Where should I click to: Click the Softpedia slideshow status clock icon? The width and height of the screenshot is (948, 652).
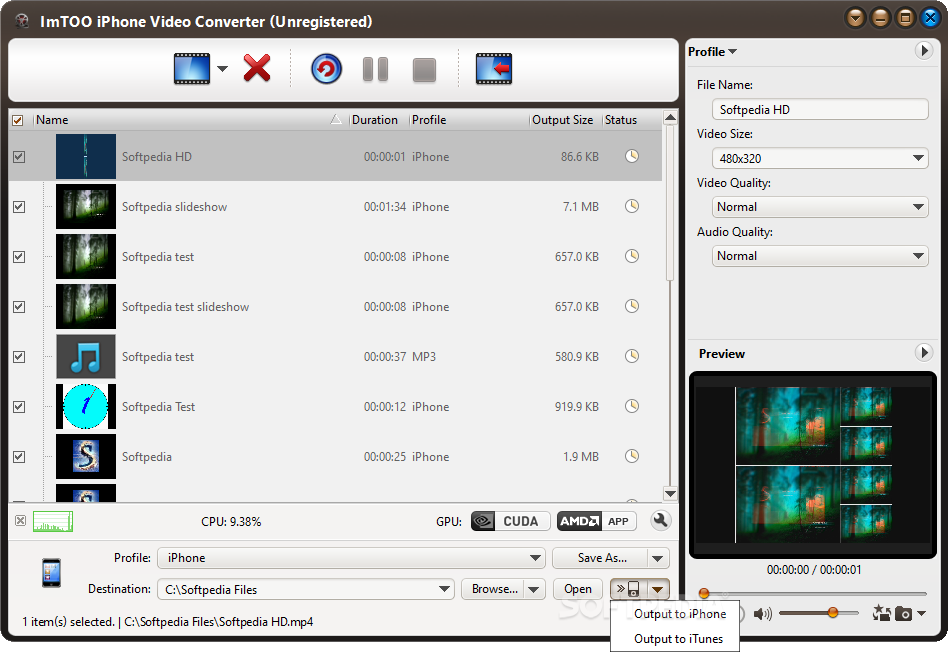[x=632, y=206]
